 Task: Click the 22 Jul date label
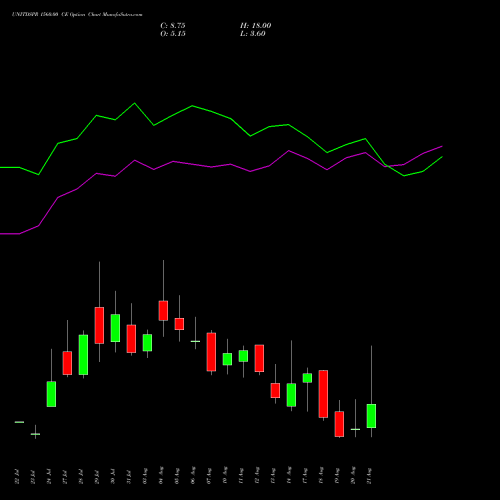tap(17, 477)
